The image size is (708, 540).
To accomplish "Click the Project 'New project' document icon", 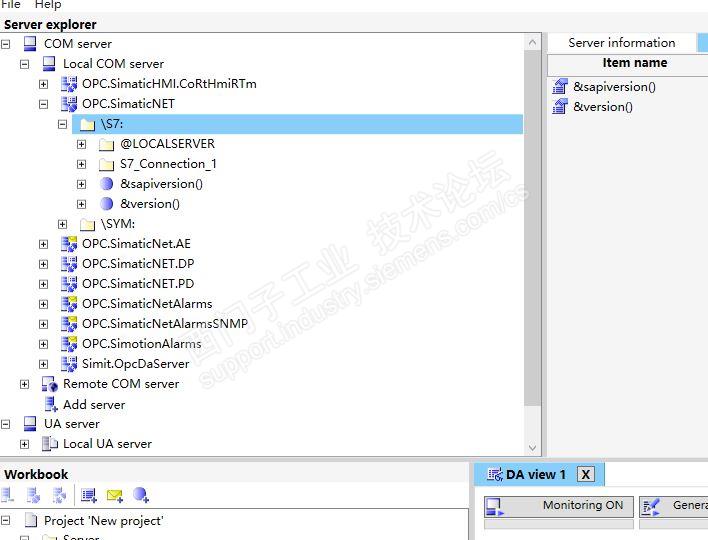I will (31, 520).
